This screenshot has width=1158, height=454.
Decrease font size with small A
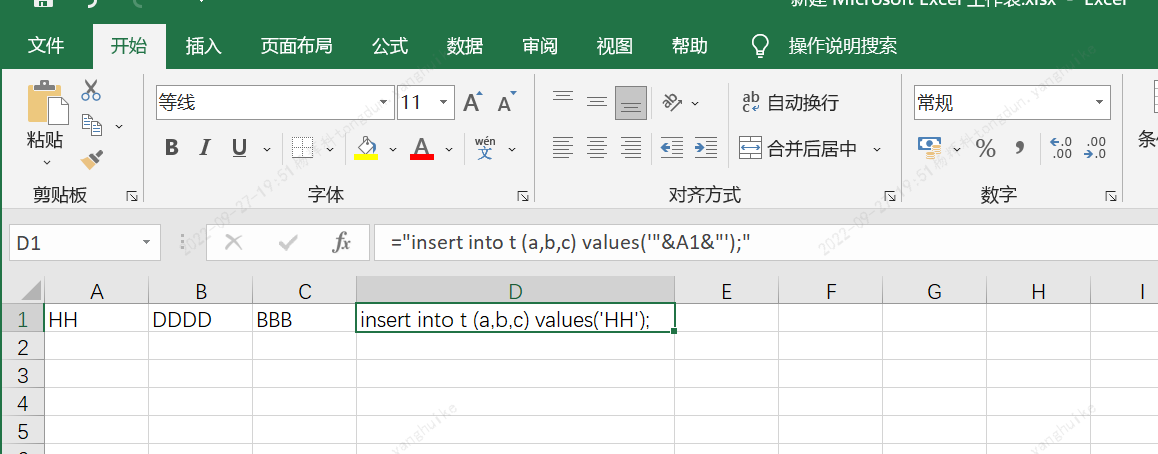[x=507, y=103]
